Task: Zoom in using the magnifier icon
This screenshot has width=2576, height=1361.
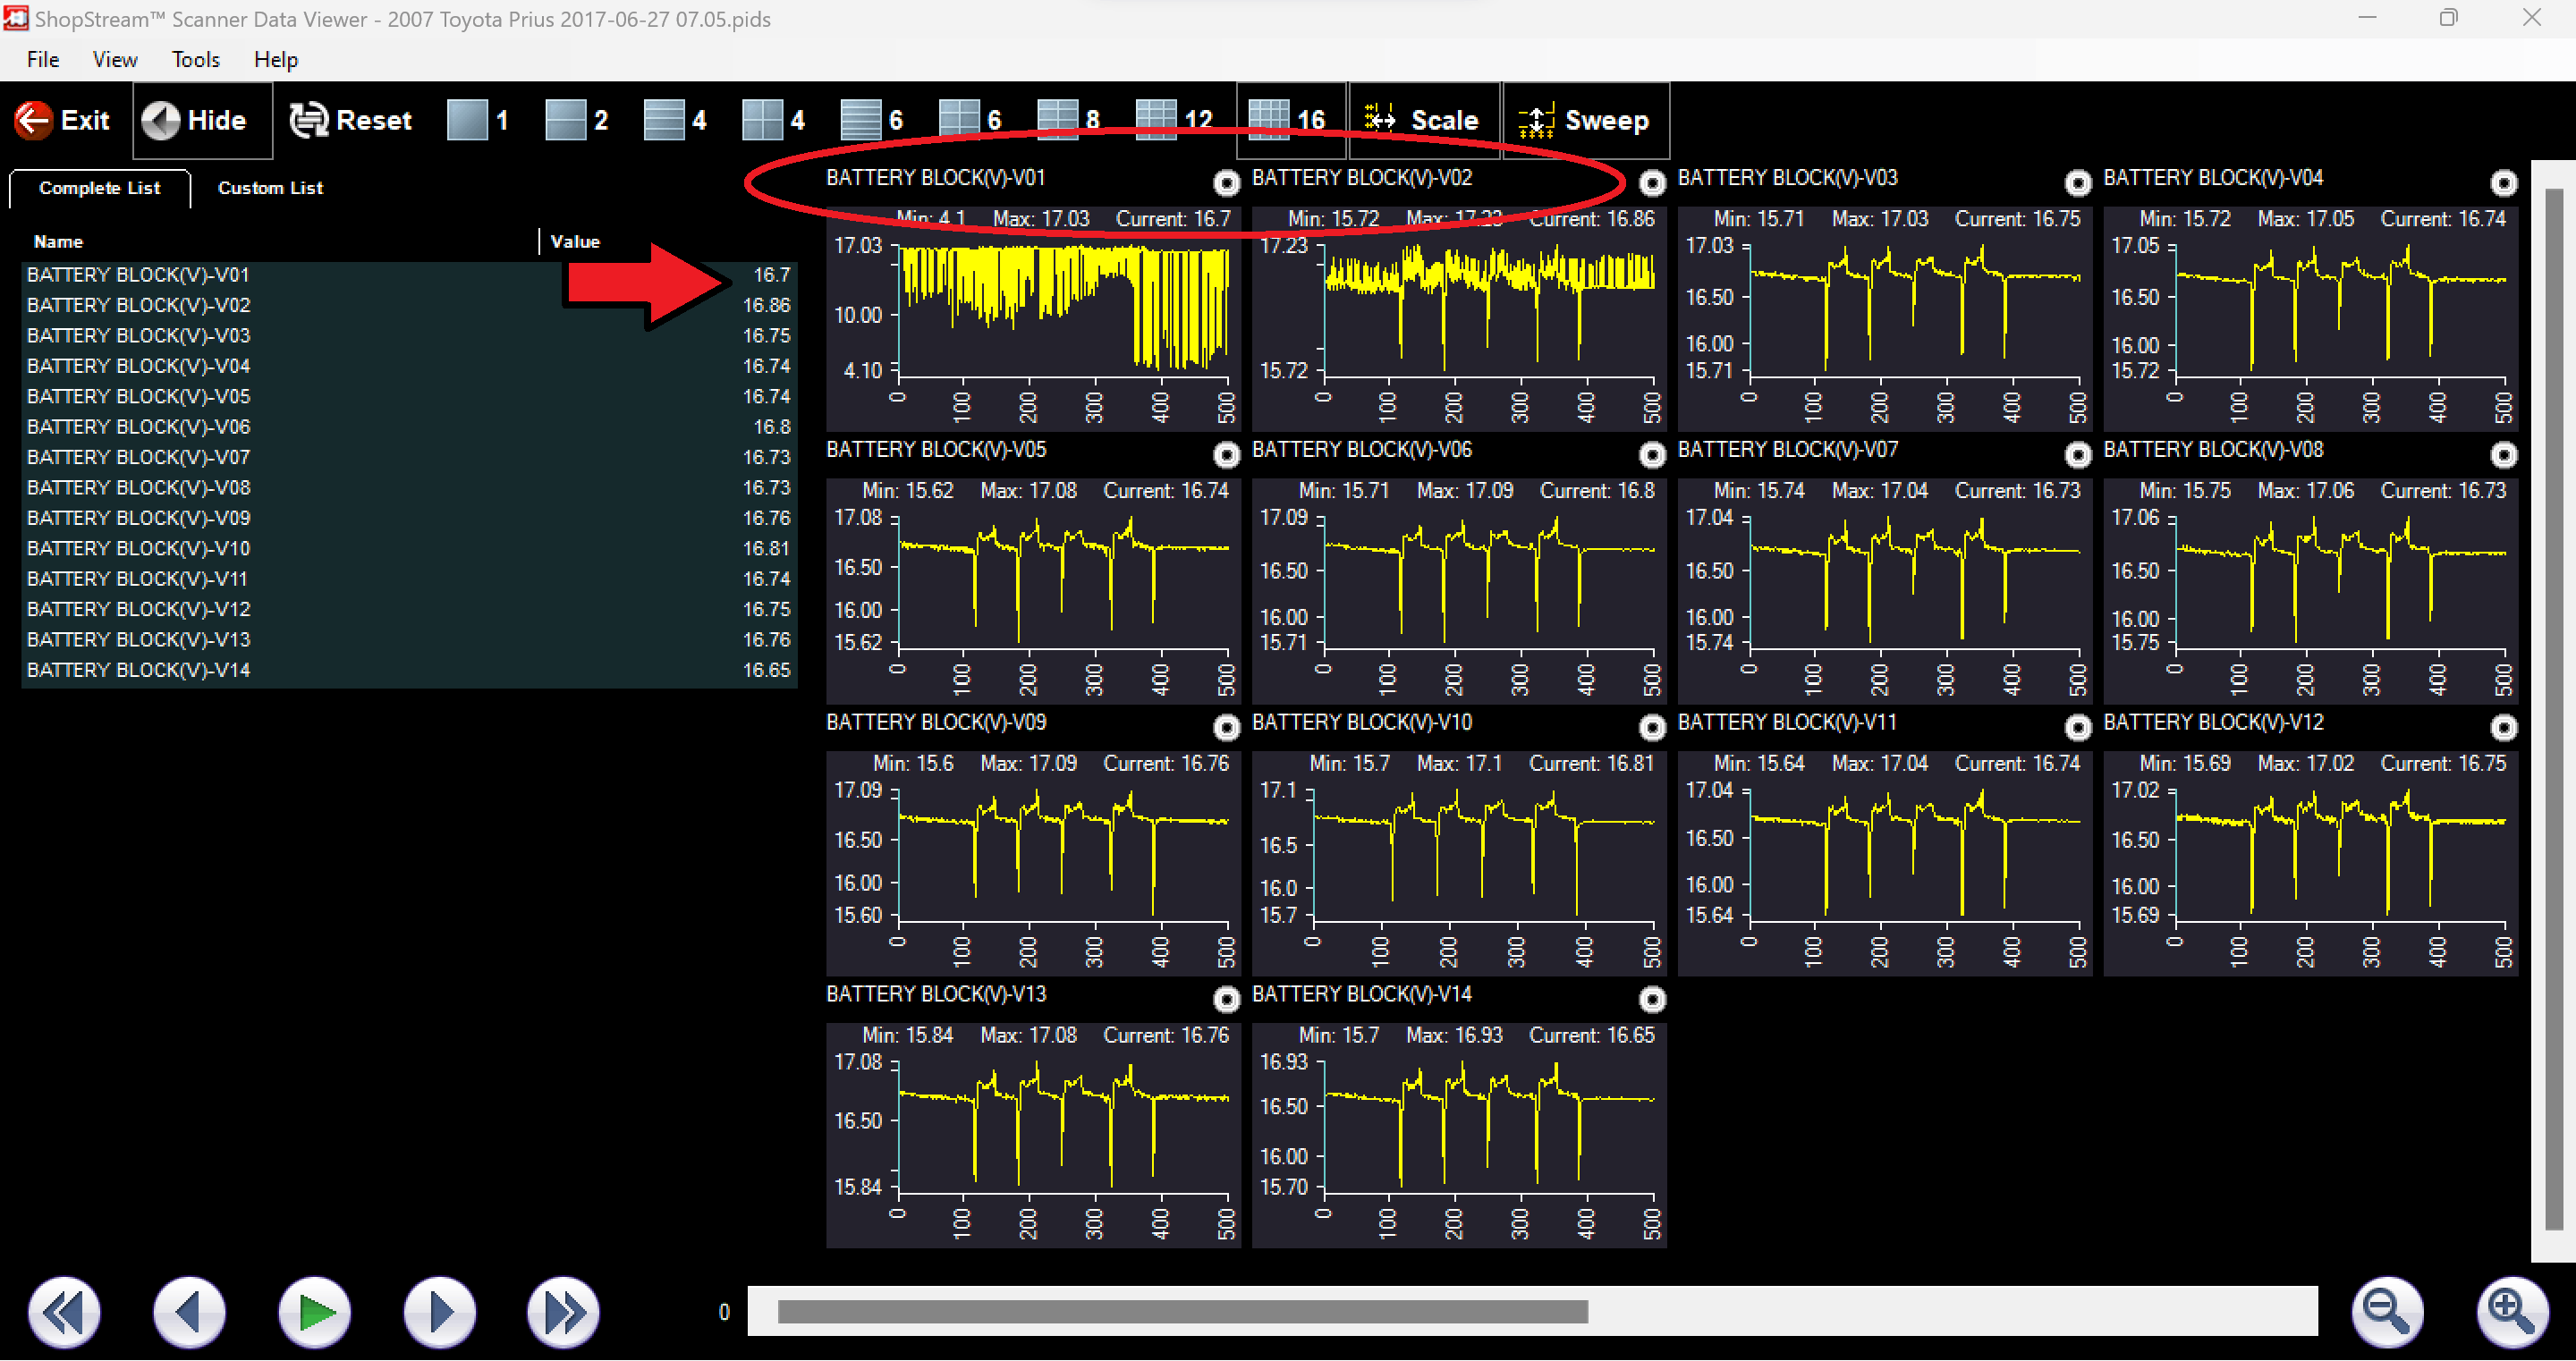Action: coord(2510,1311)
